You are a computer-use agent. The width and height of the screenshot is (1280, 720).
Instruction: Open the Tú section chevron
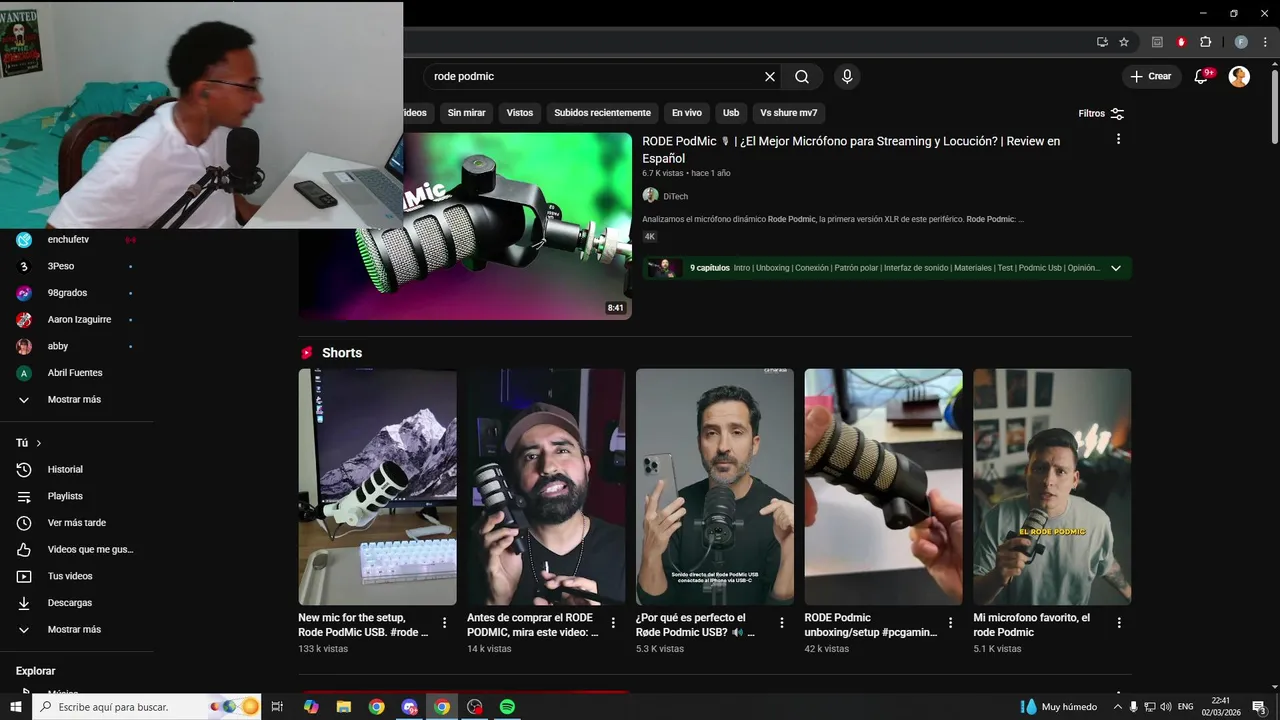point(39,443)
